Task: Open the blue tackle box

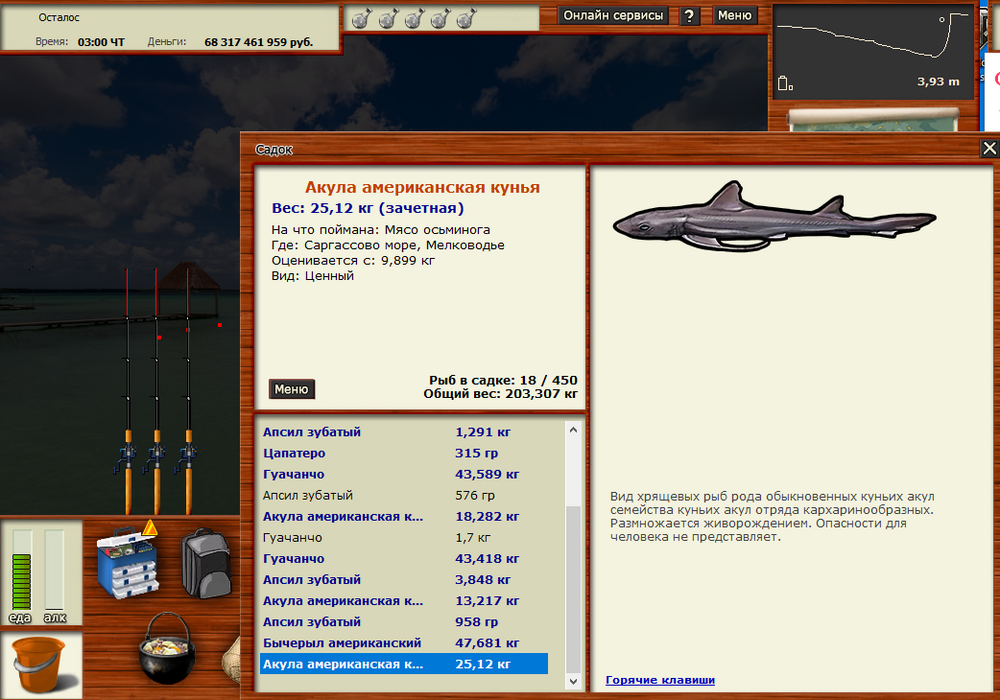Action: pyautogui.click(x=126, y=566)
